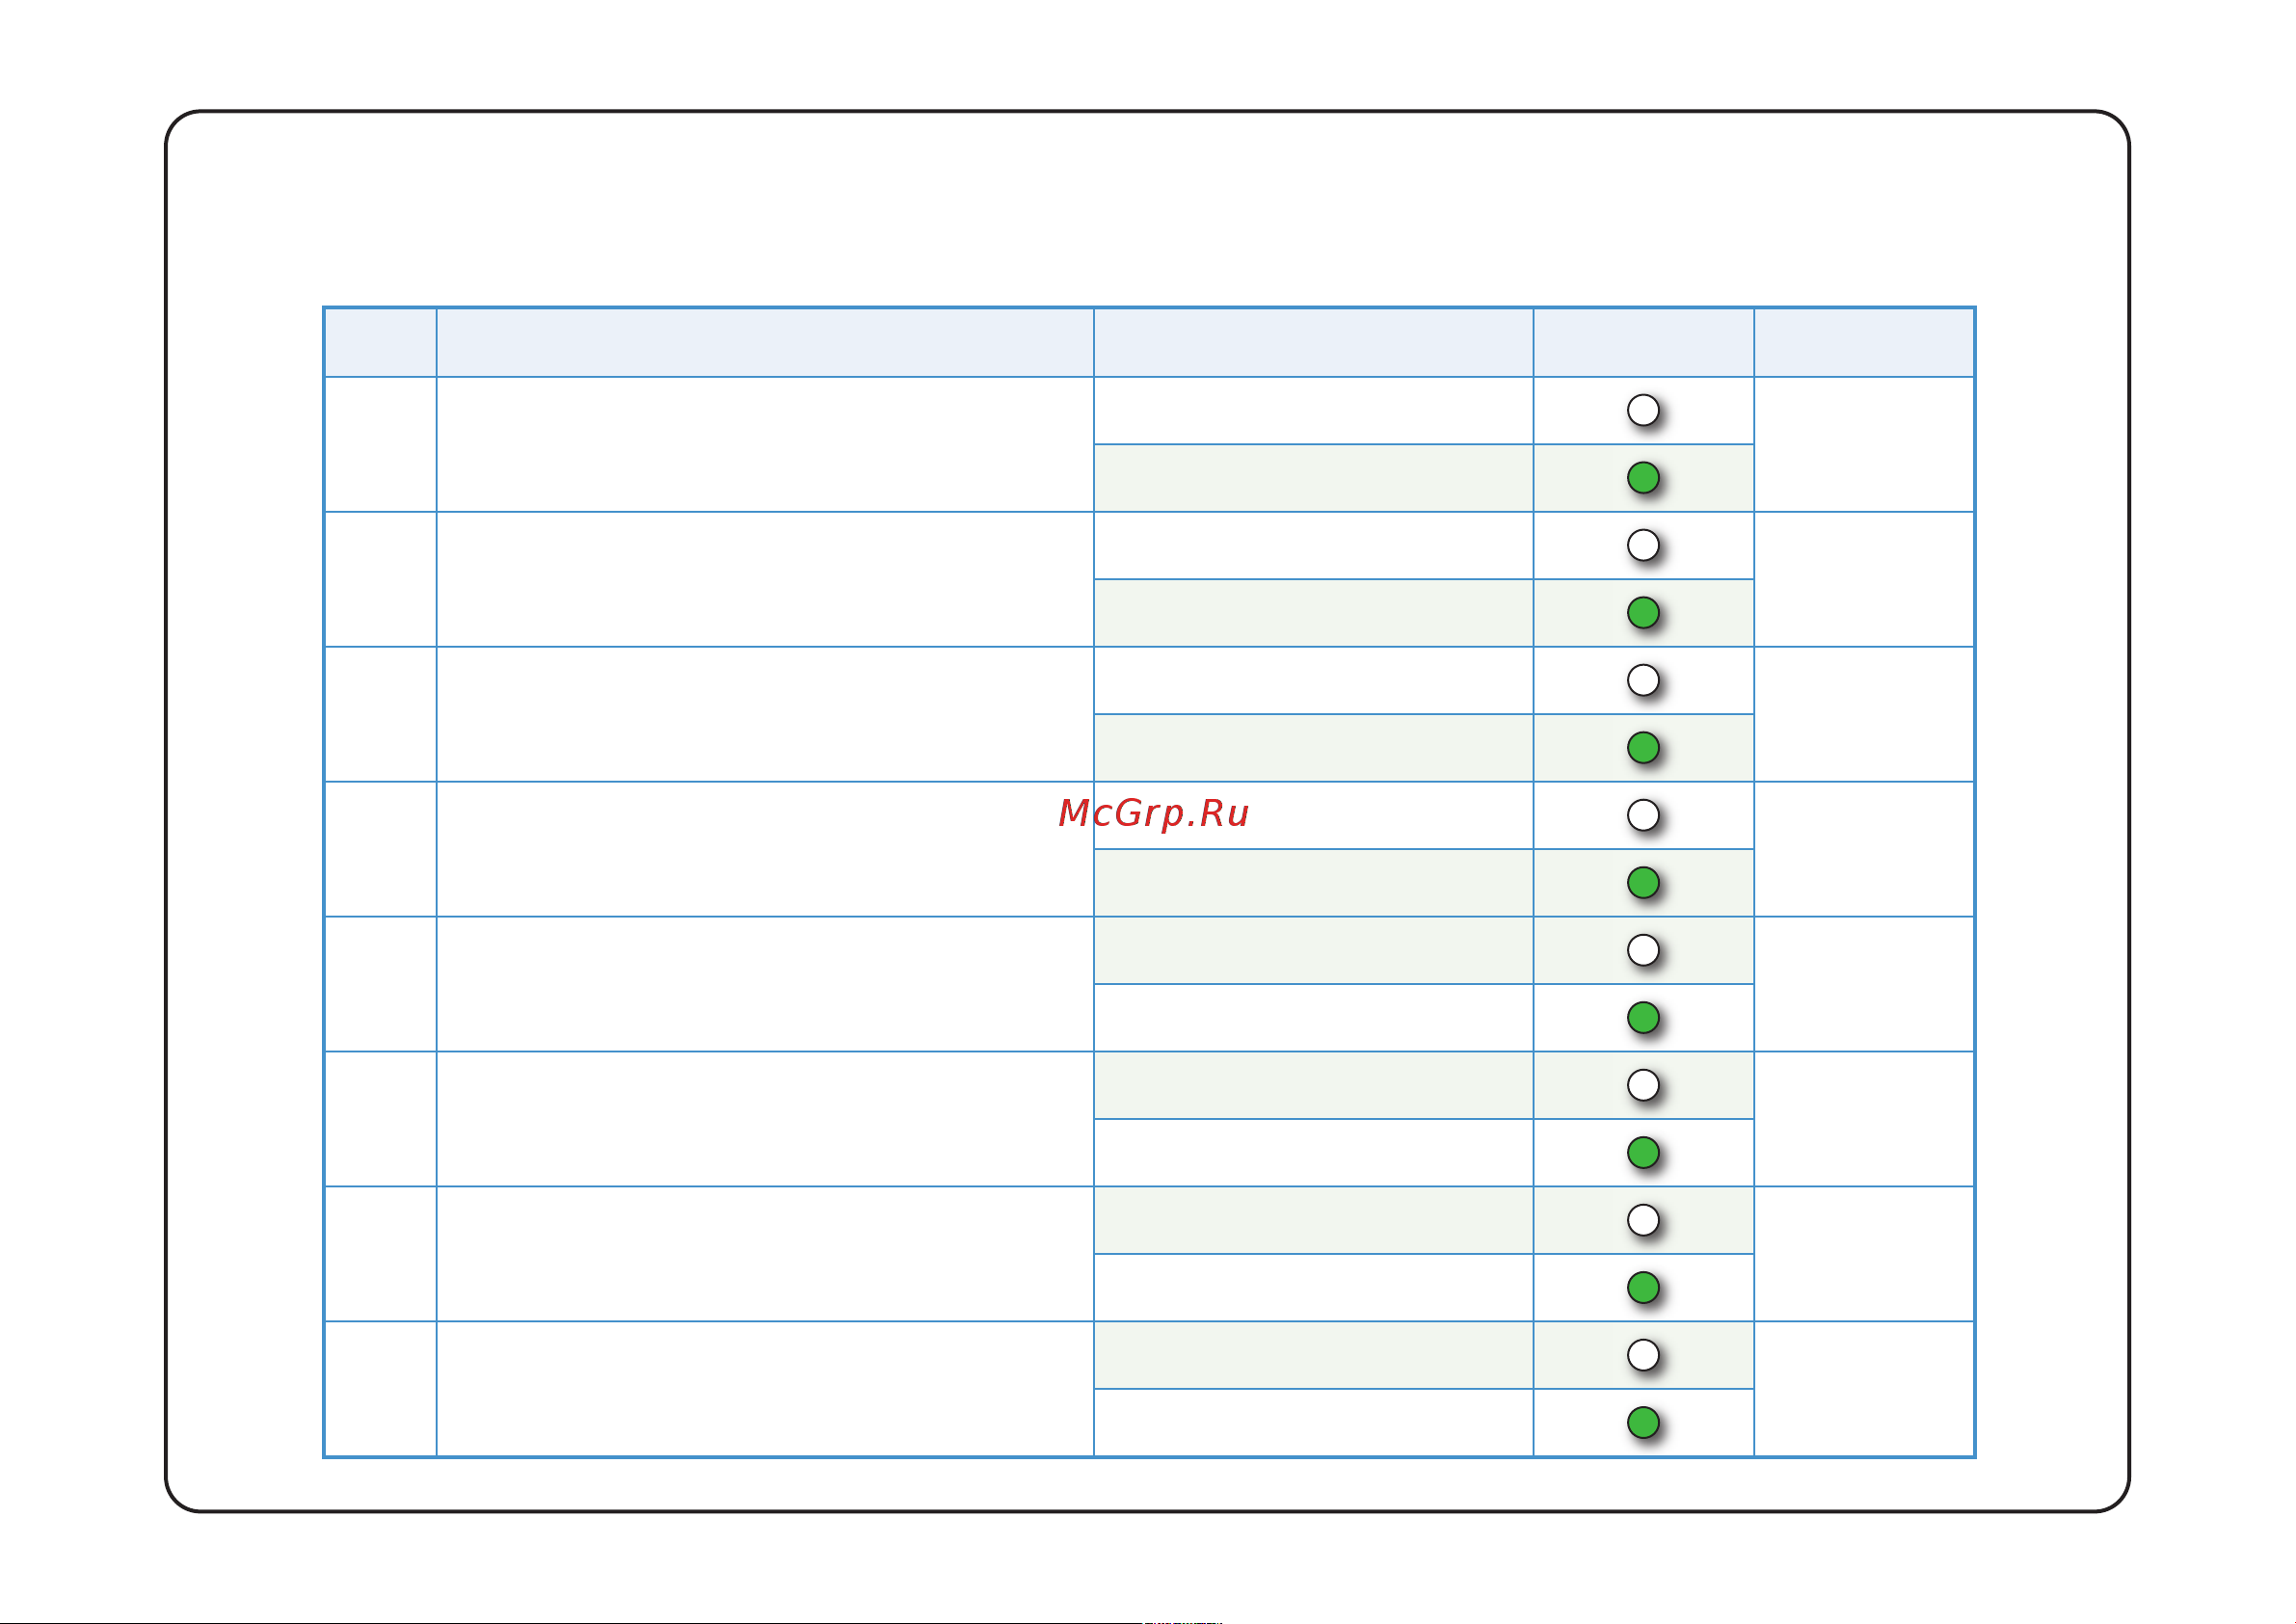Viewport: 2296px width, 1624px height.
Task: Pick the white circle in the third row group
Action: pos(1643,680)
